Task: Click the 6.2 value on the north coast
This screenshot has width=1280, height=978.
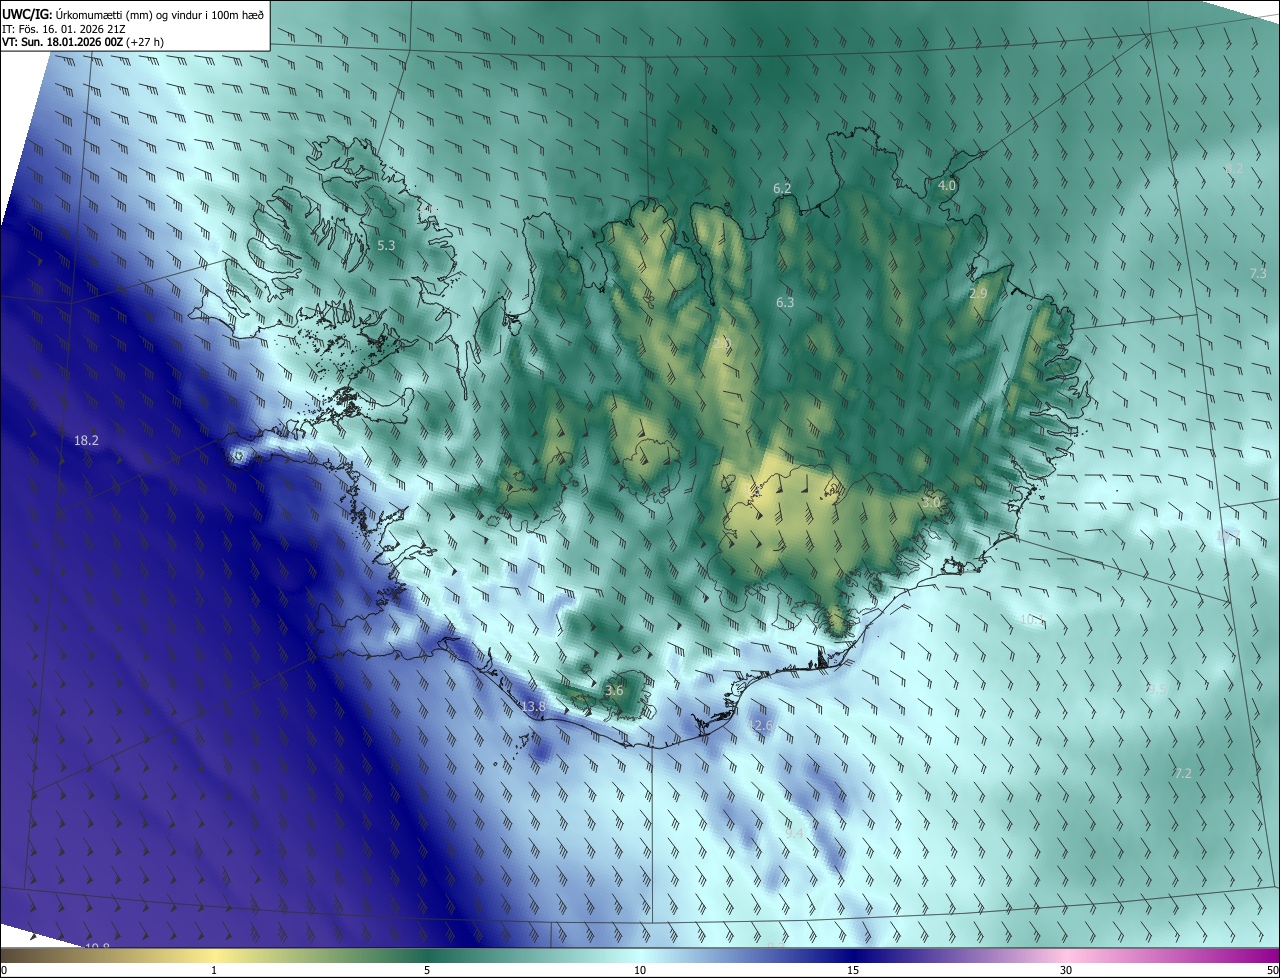Action: tap(782, 188)
